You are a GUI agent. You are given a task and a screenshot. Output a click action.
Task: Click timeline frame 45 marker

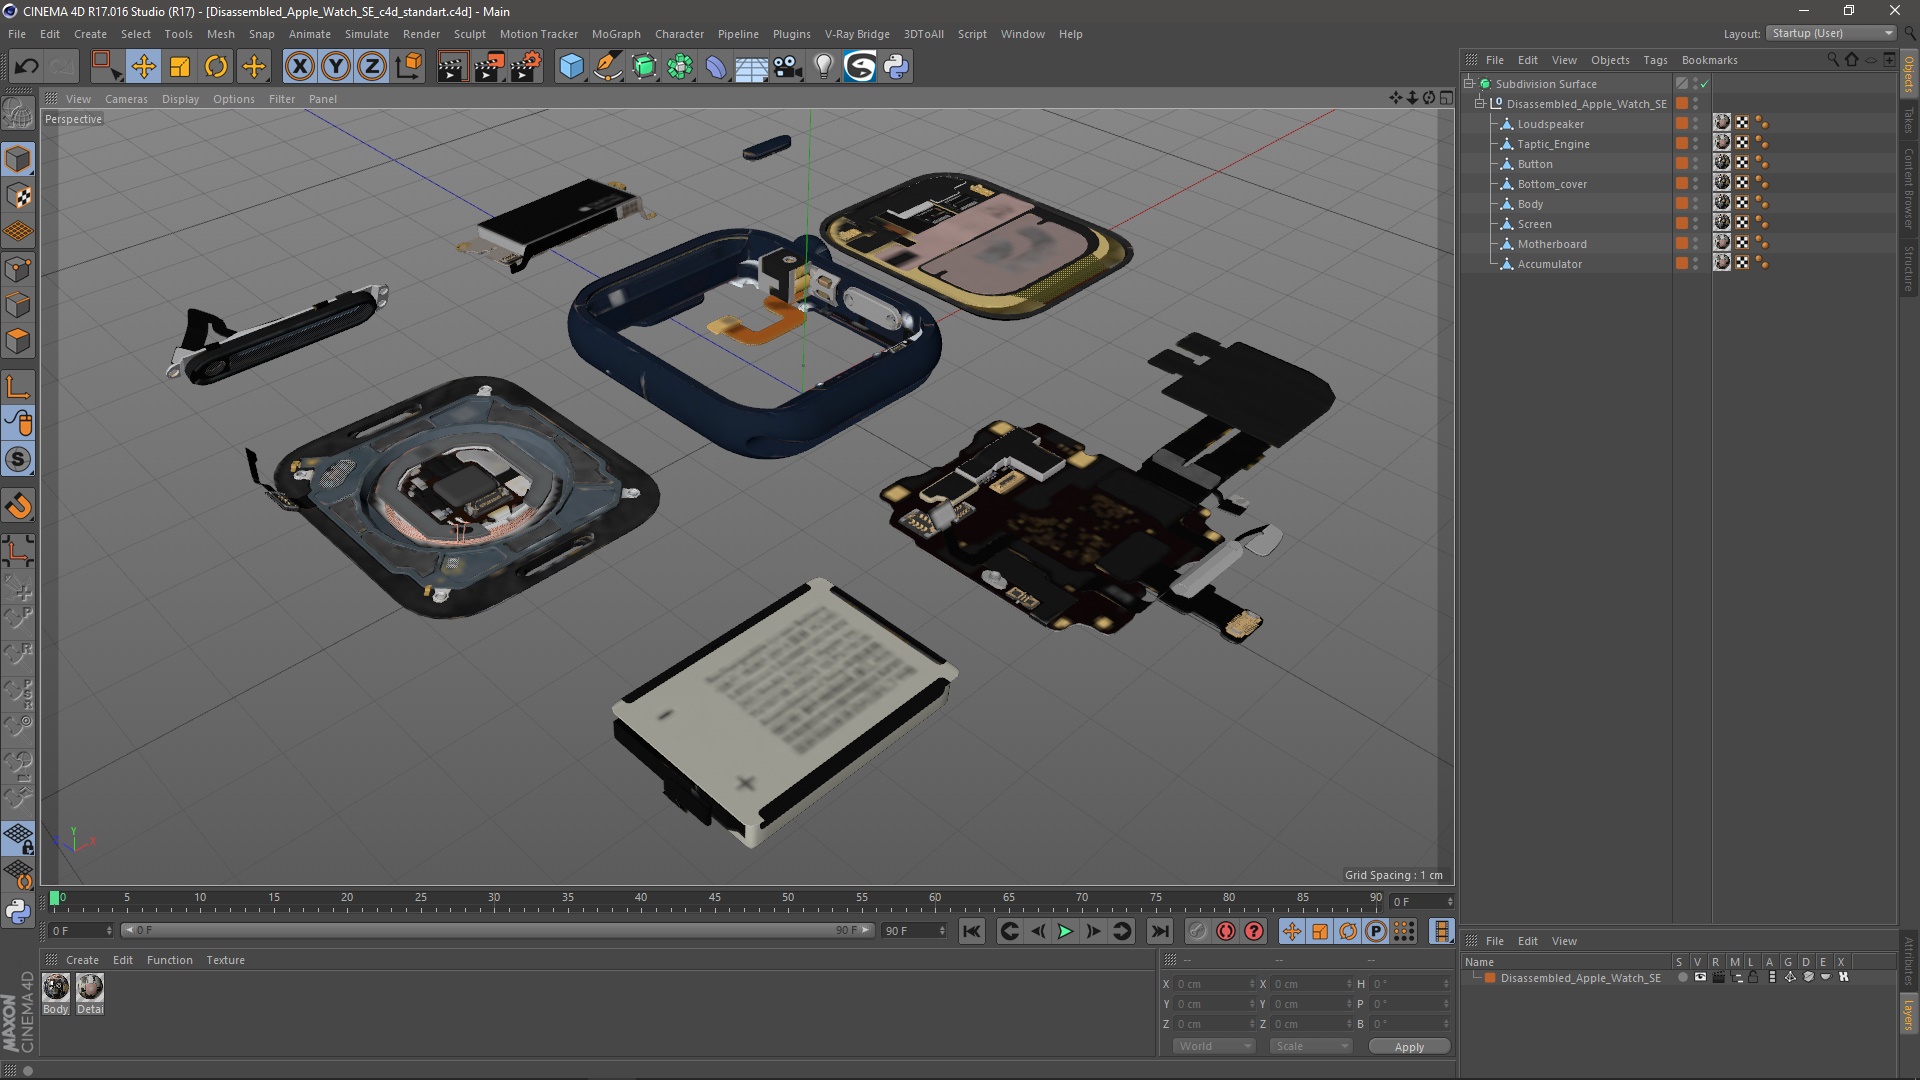[715, 900]
